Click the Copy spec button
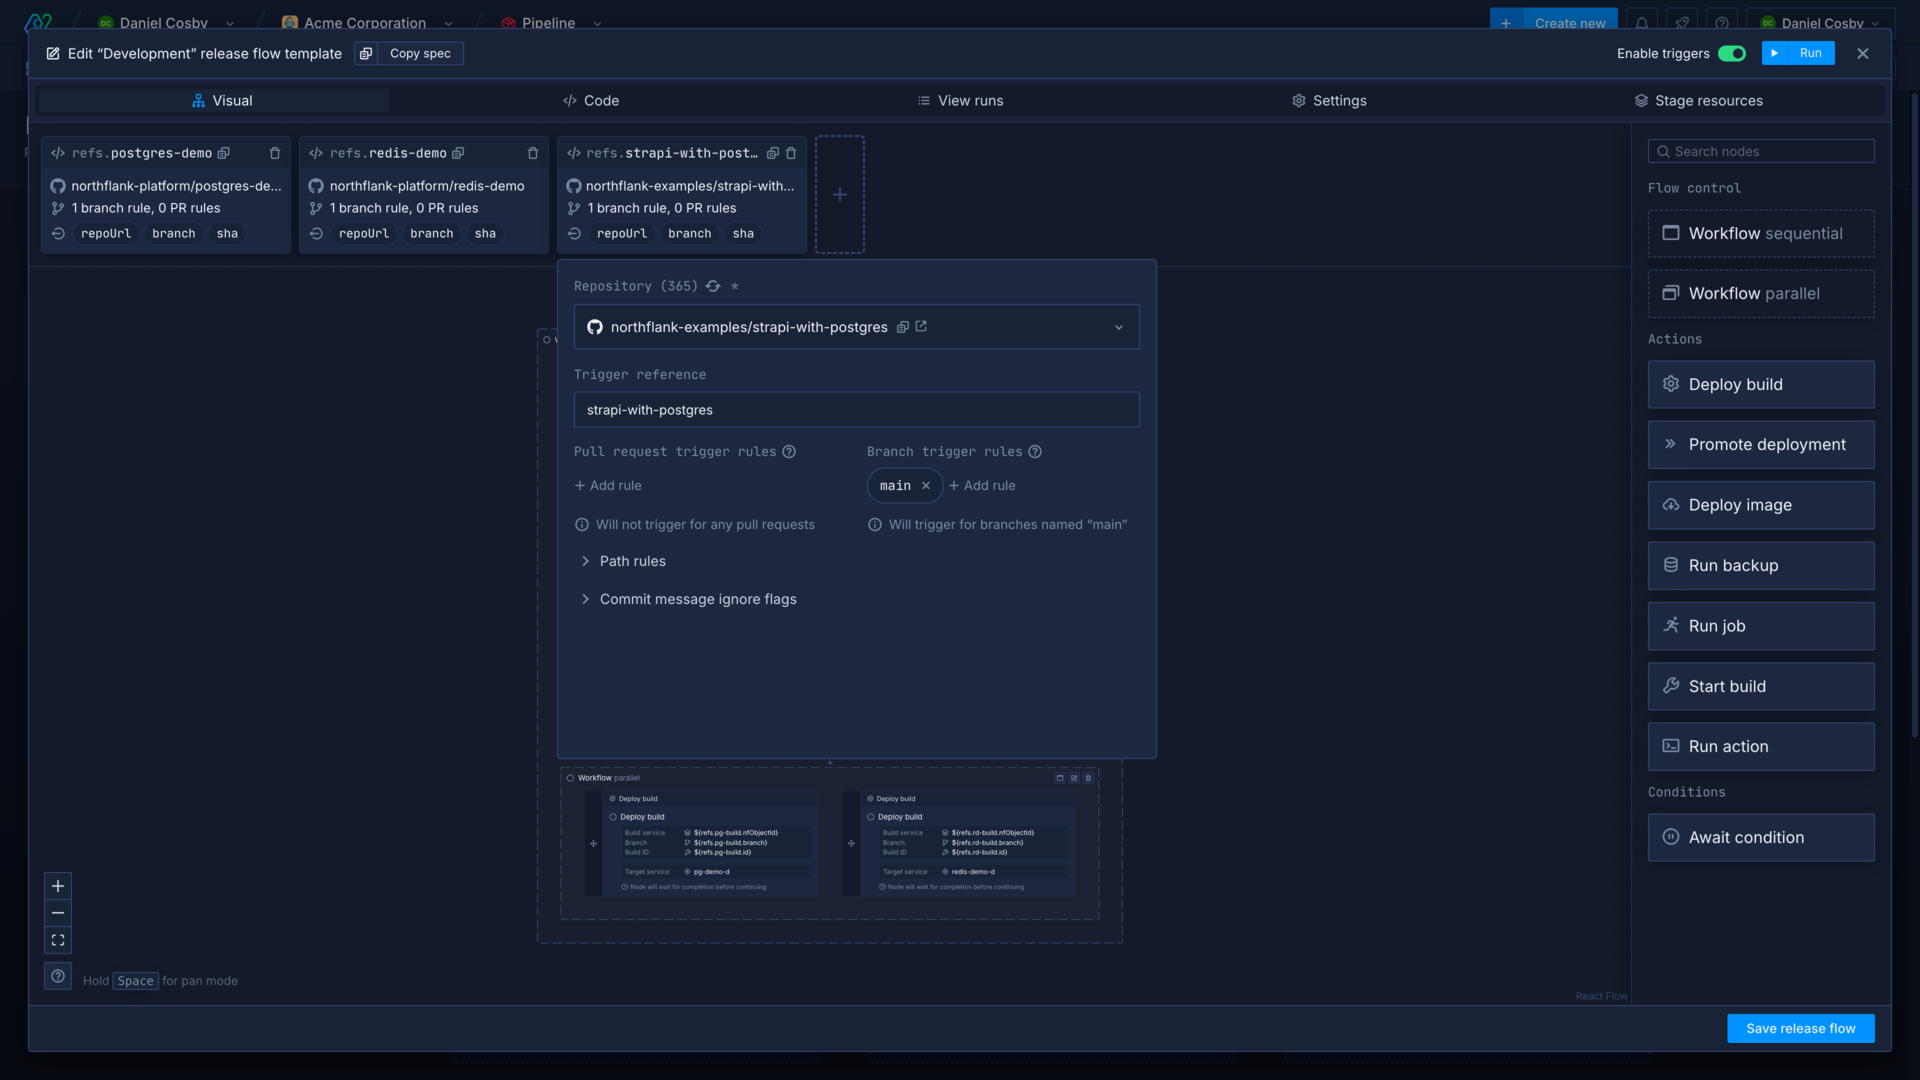Viewport: 1920px width, 1080px height. (x=409, y=54)
